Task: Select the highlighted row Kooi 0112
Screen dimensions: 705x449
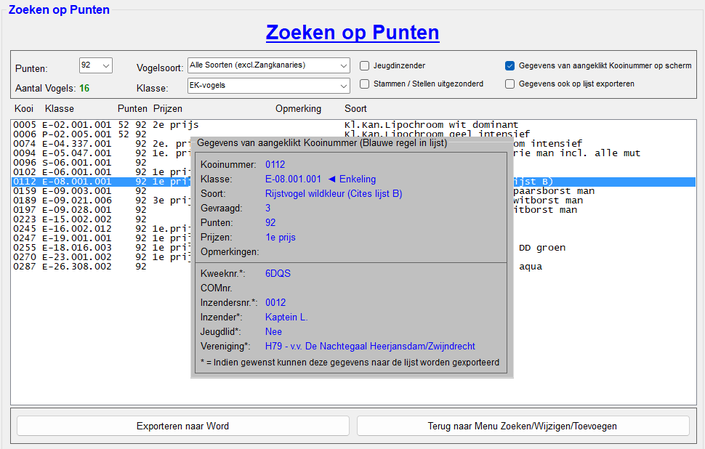Action: [x=100, y=182]
